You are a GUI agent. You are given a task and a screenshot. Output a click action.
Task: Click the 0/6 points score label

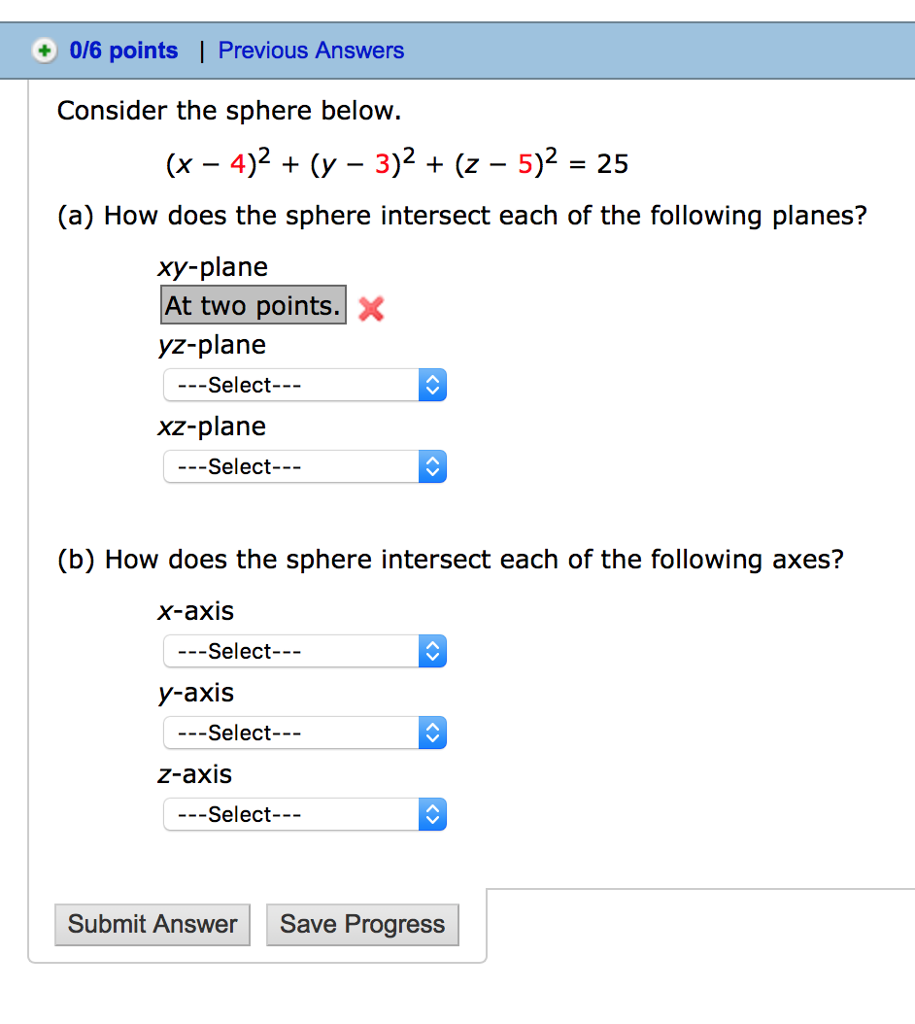pos(124,50)
